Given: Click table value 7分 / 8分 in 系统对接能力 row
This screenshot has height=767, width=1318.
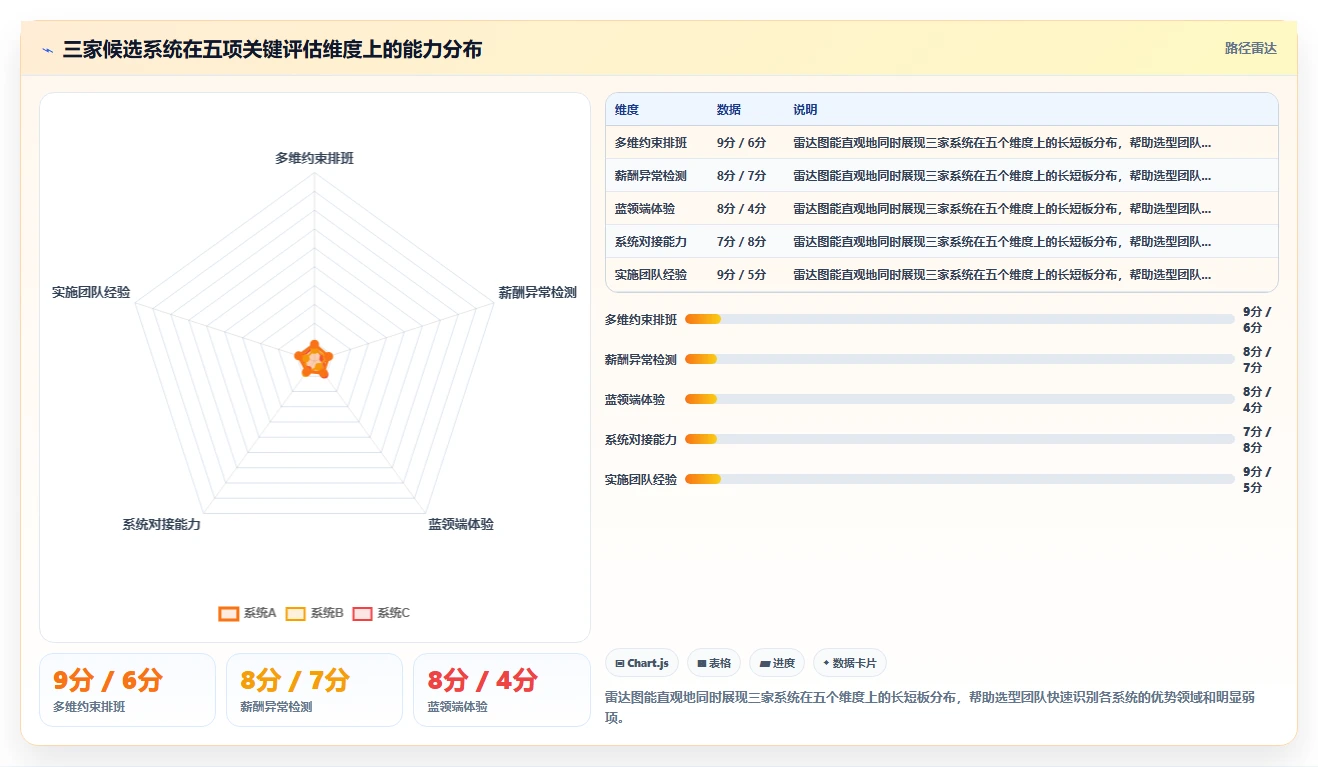Looking at the screenshot, I should pyautogui.click(x=742, y=242).
